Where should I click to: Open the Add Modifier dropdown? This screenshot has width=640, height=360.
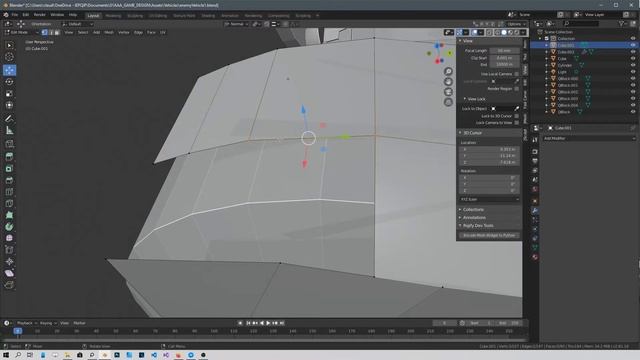point(589,138)
